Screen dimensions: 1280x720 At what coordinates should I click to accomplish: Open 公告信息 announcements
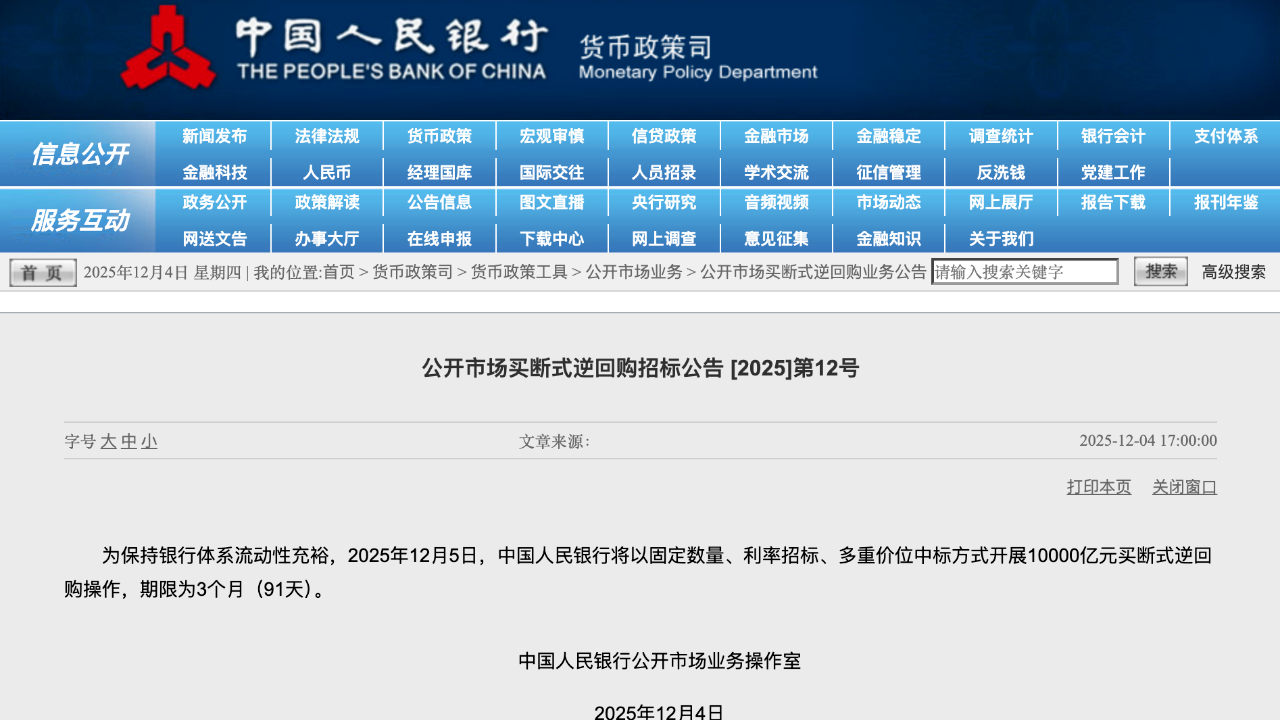[x=439, y=202]
